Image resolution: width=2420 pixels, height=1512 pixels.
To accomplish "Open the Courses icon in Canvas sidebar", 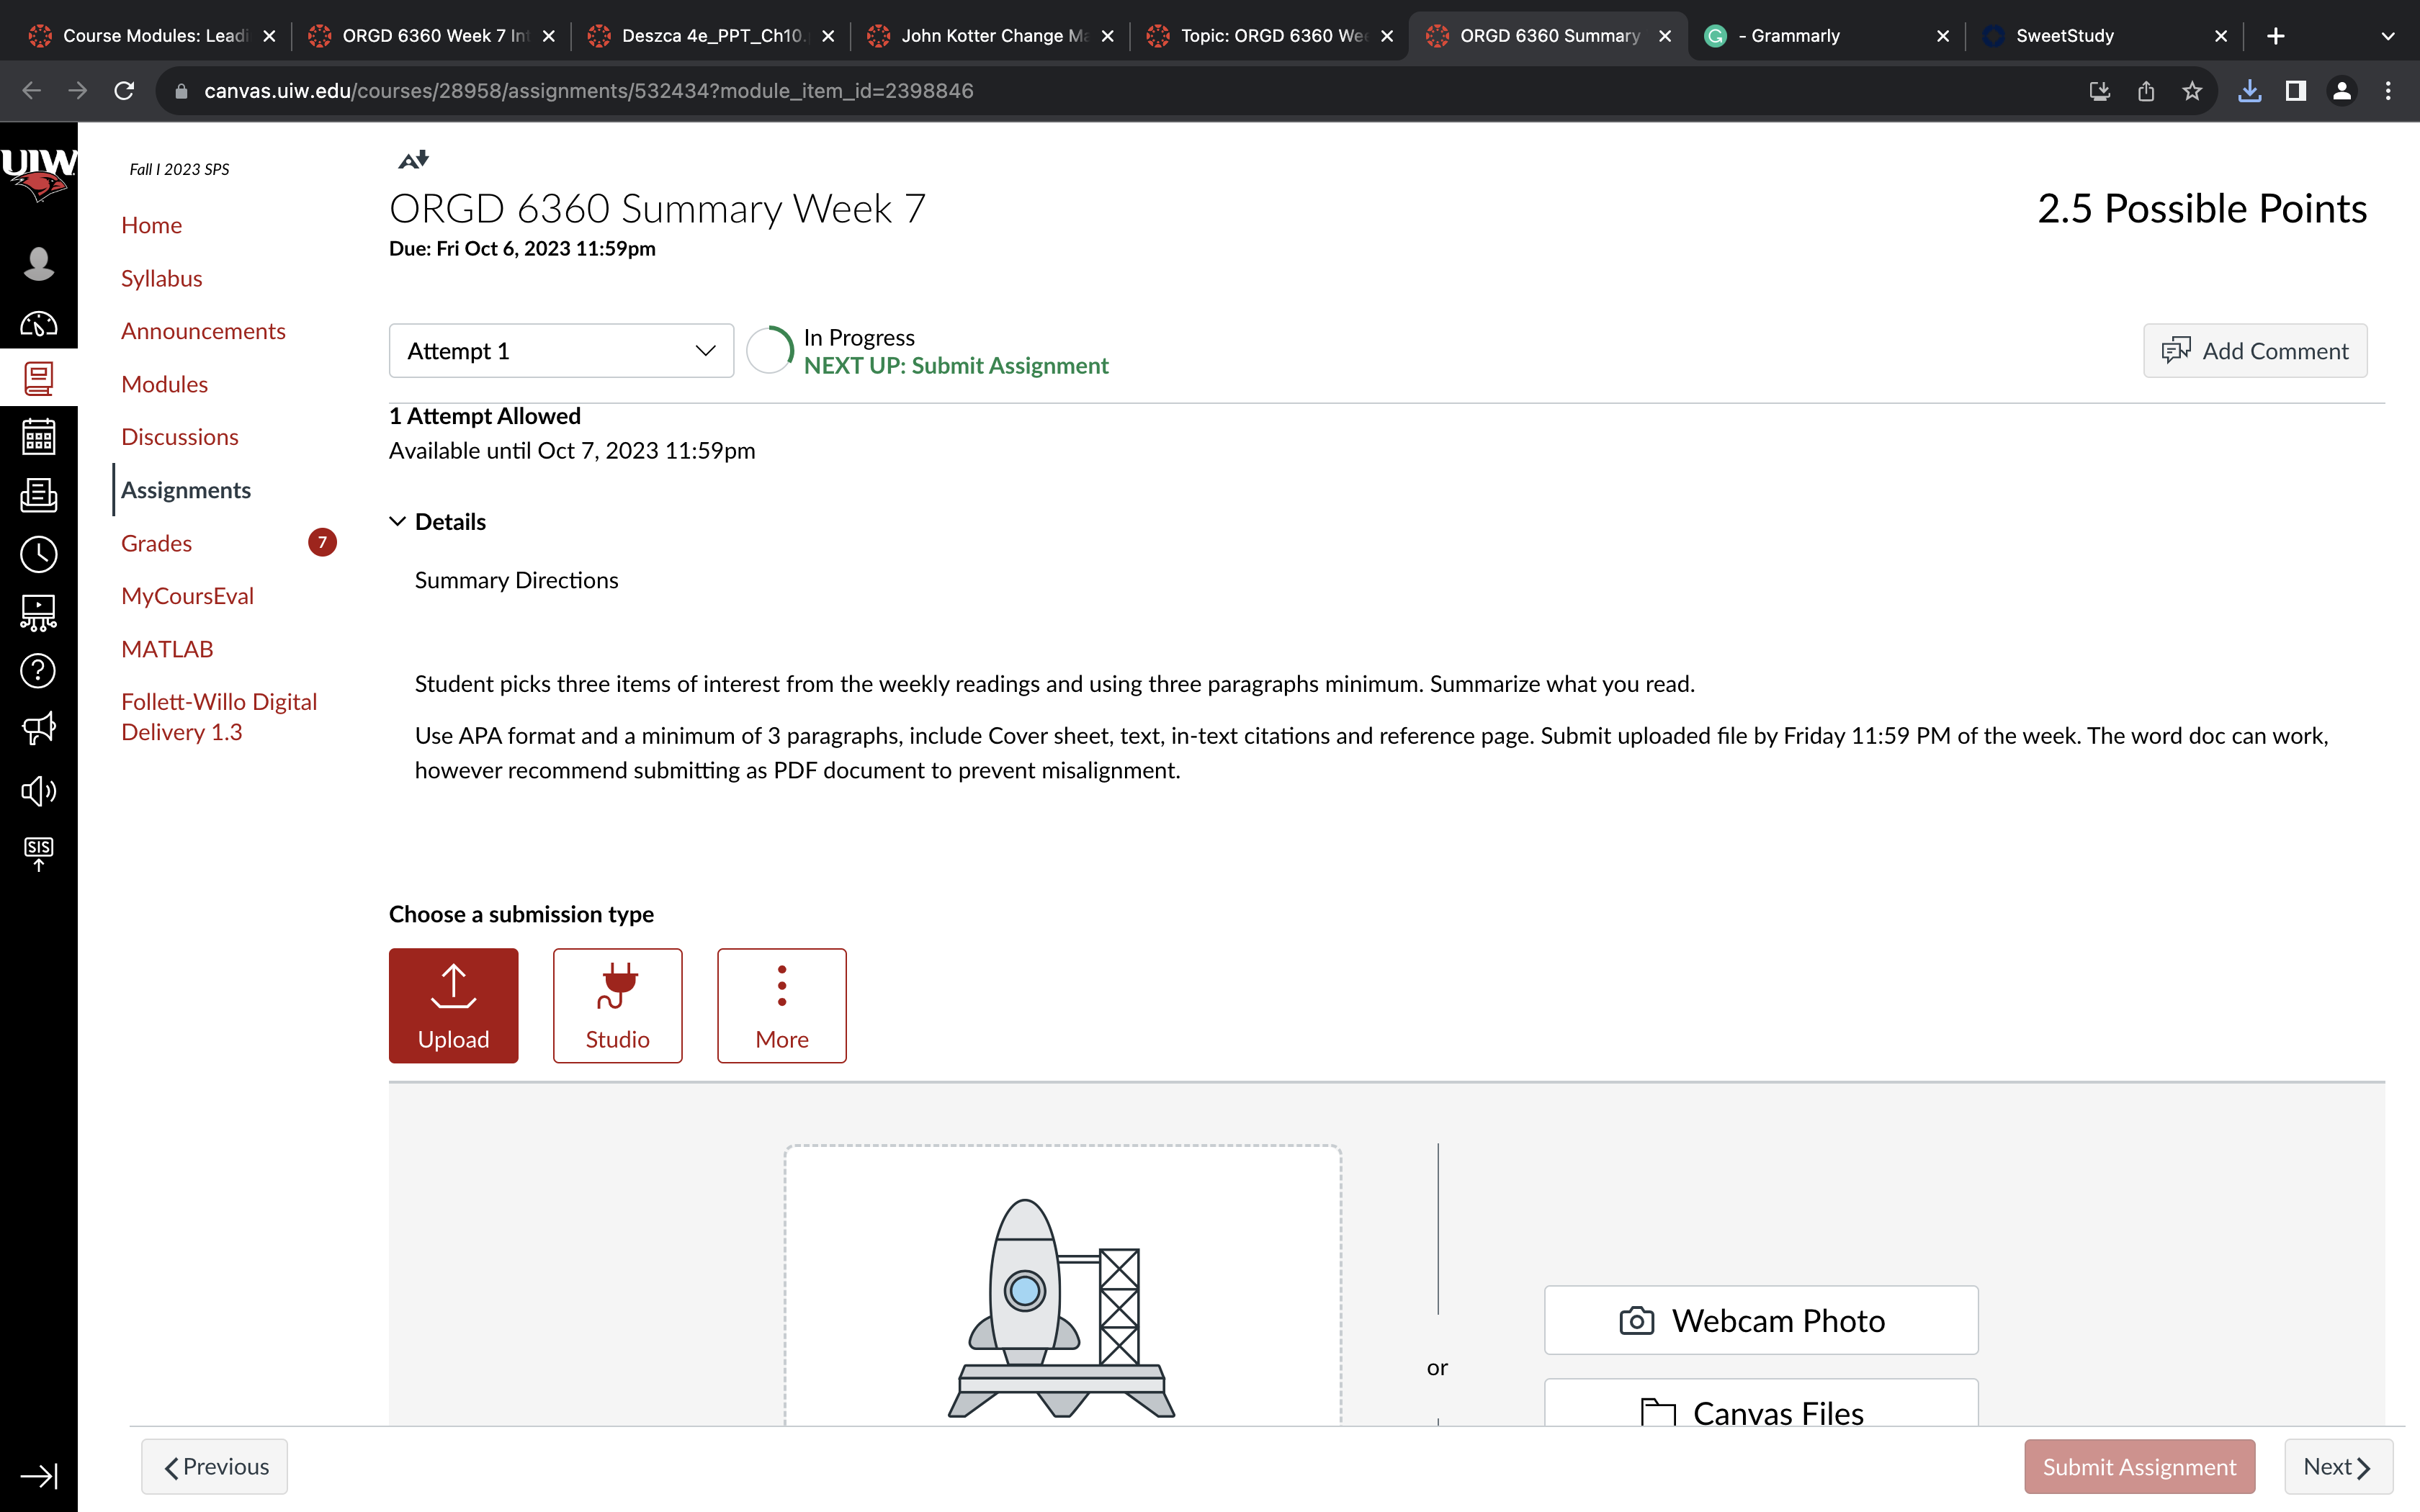I will tap(38, 379).
